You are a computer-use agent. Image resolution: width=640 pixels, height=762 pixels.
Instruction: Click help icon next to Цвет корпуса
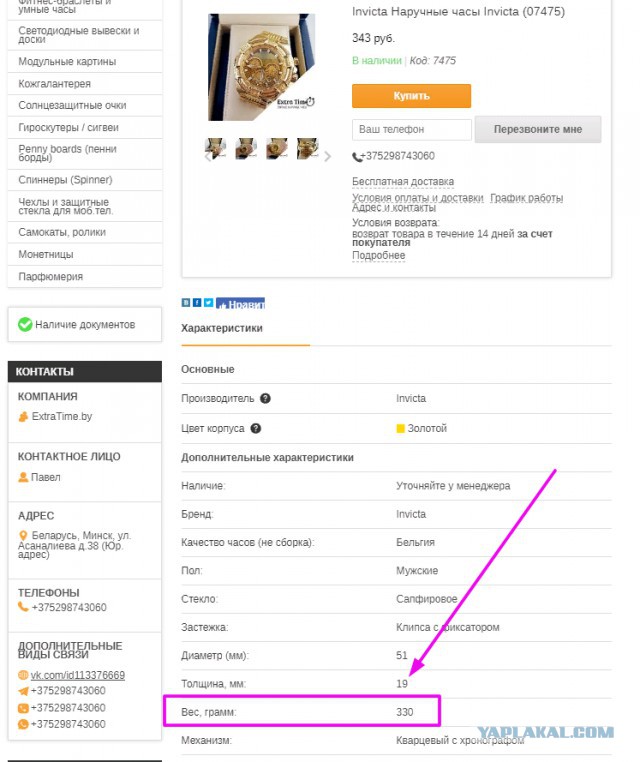click(x=256, y=428)
